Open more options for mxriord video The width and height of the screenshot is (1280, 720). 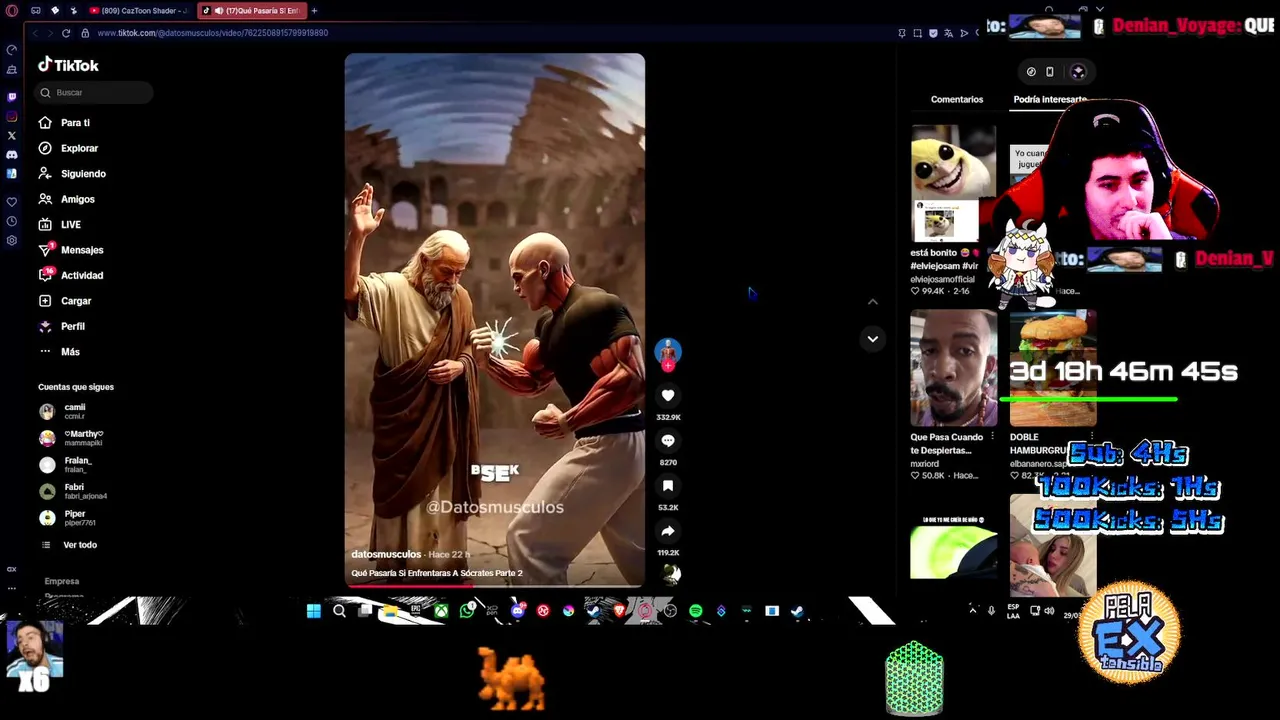coord(992,437)
